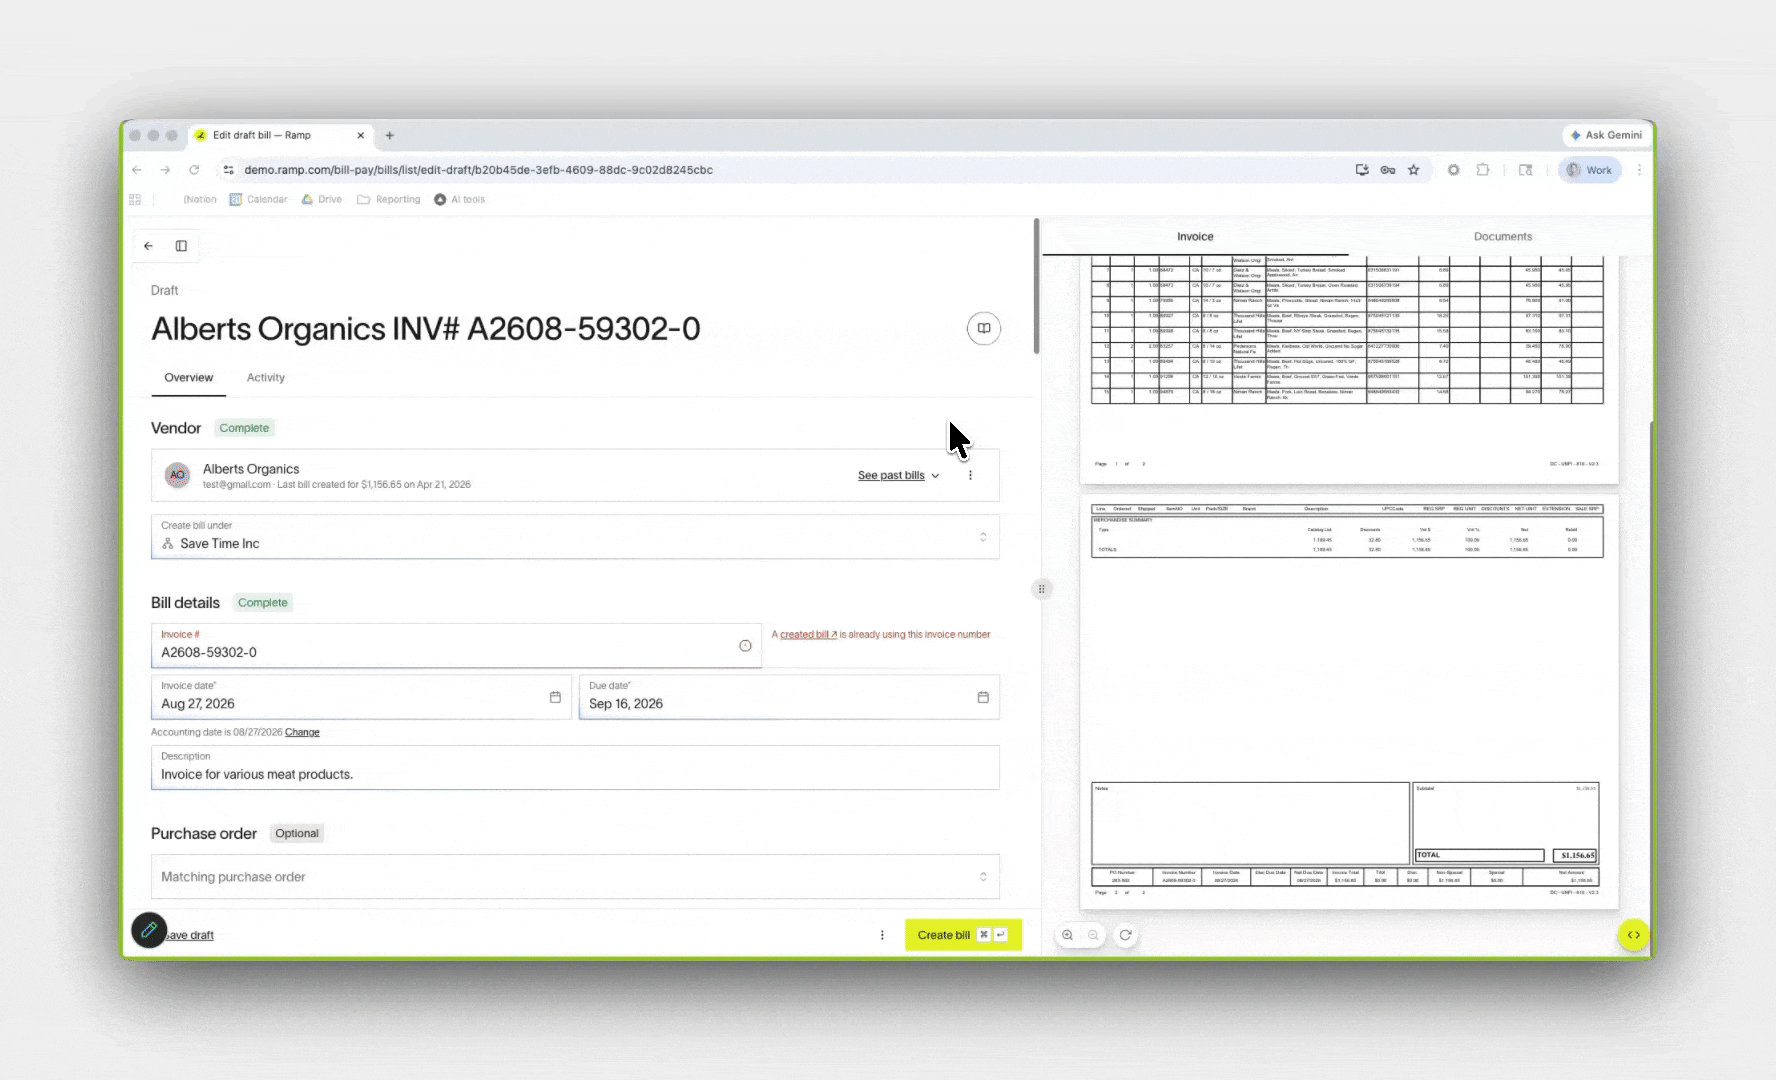Open a new browser tab
1776x1080 pixels.
click(390, 135)
